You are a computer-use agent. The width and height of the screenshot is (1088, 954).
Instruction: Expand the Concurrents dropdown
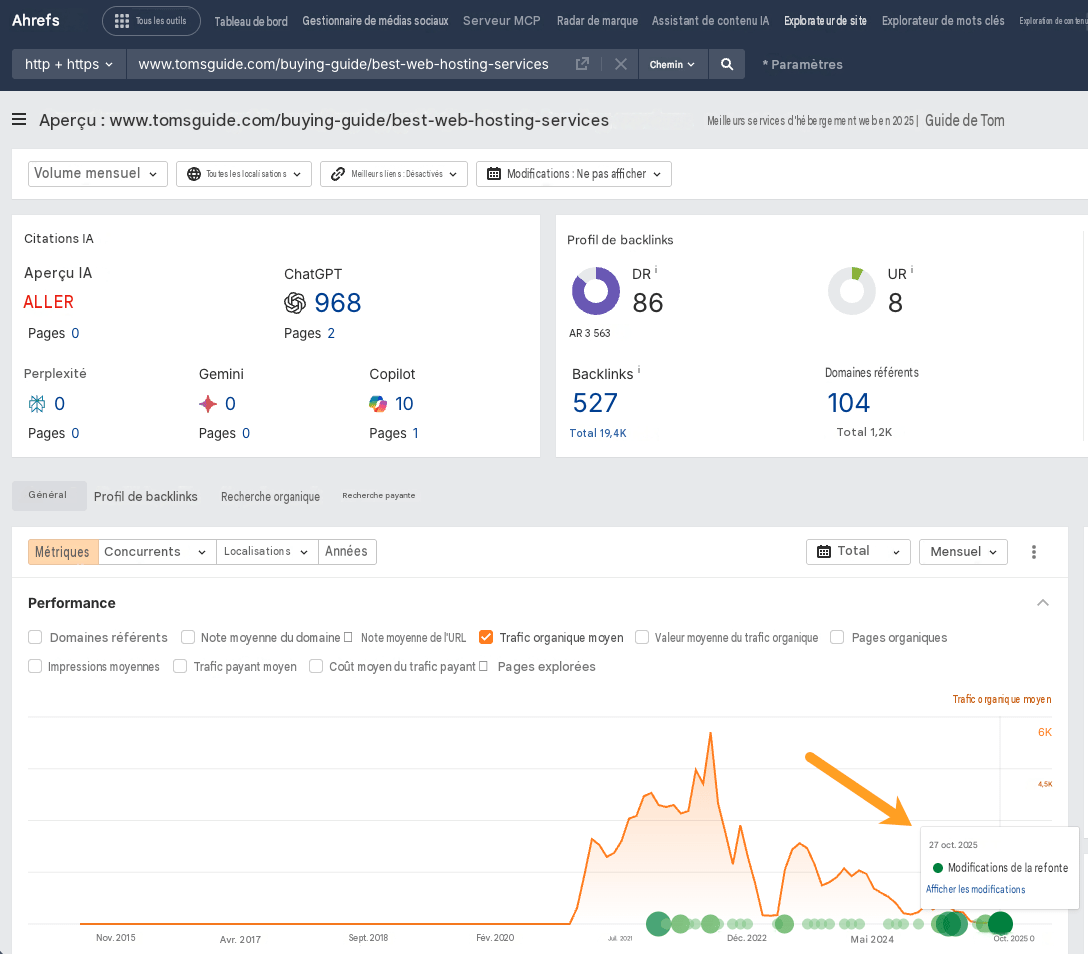click(157, 552)
